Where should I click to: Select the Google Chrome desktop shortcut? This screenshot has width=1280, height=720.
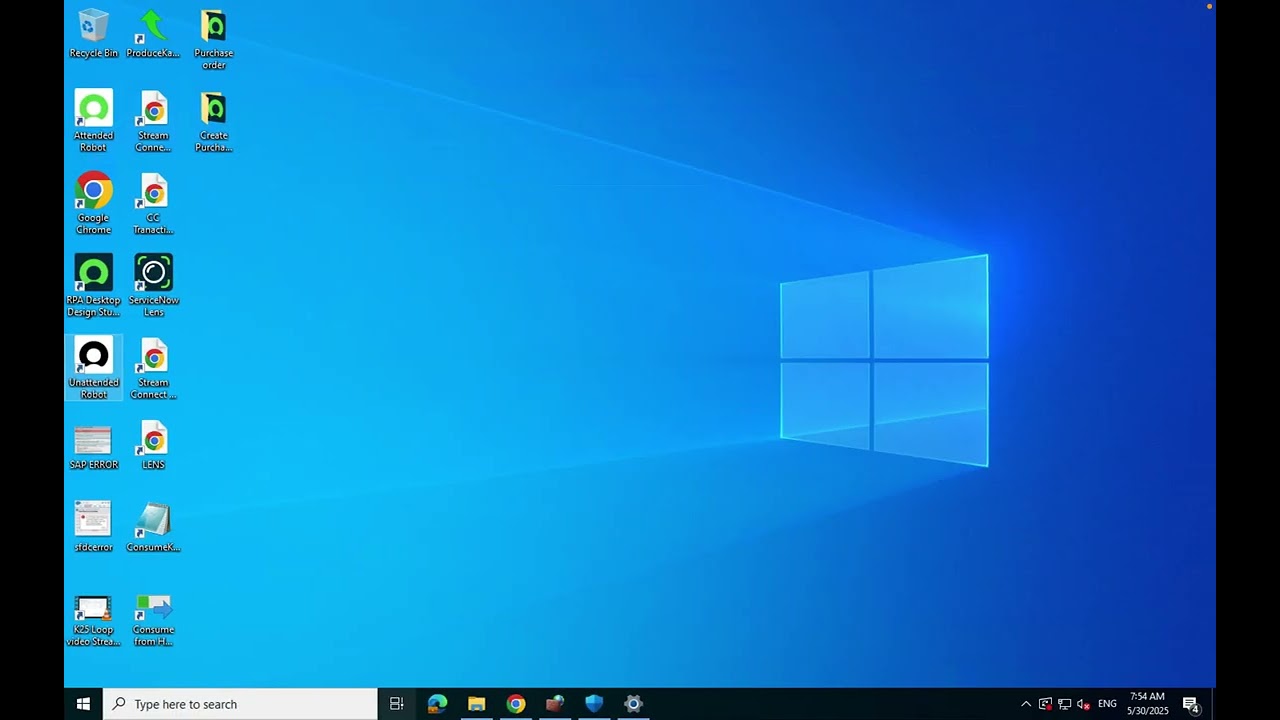click(x=93, y=203)
